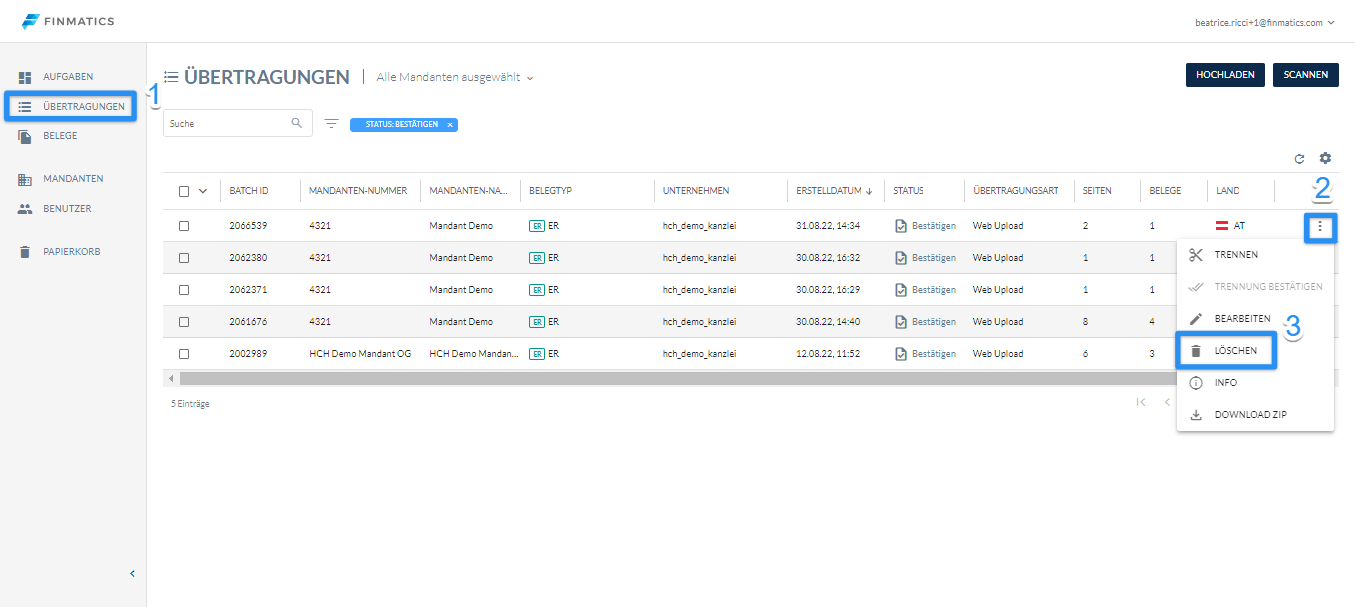Click the three-dot menu for batch 2066539
Screen dimensions: 1355x607
tap(1320, 227)
